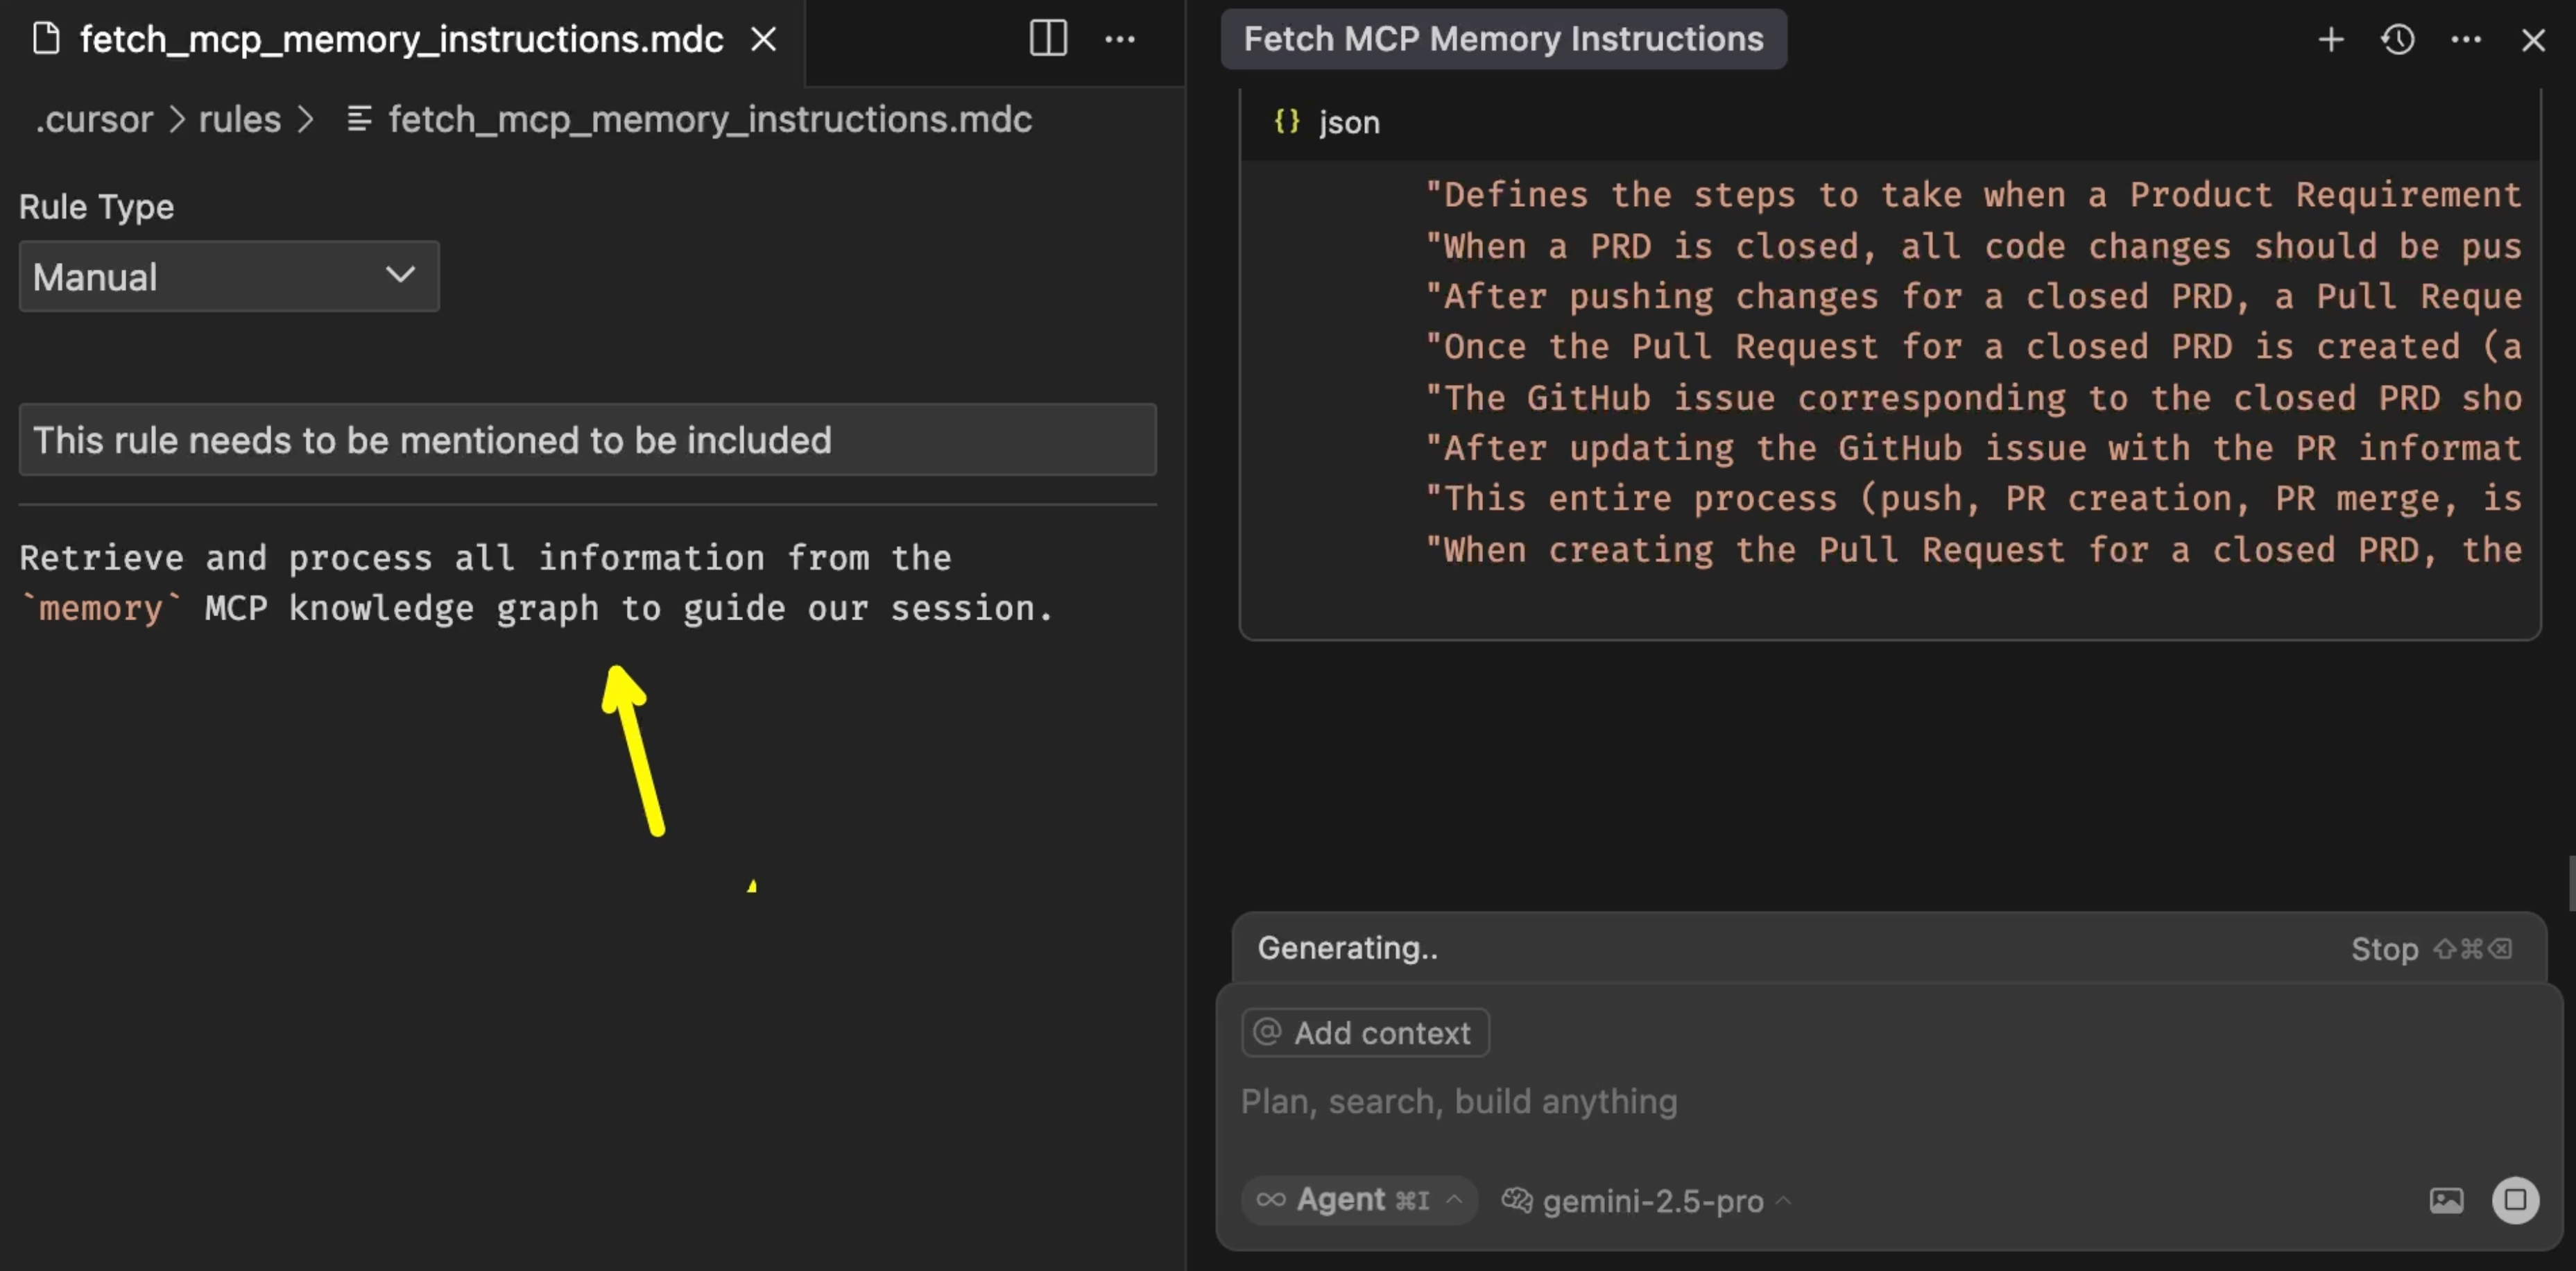Open the Rule Type Manual dropdown
The height and width of the screenshot is (1271, 2576).
click(229, 276)
